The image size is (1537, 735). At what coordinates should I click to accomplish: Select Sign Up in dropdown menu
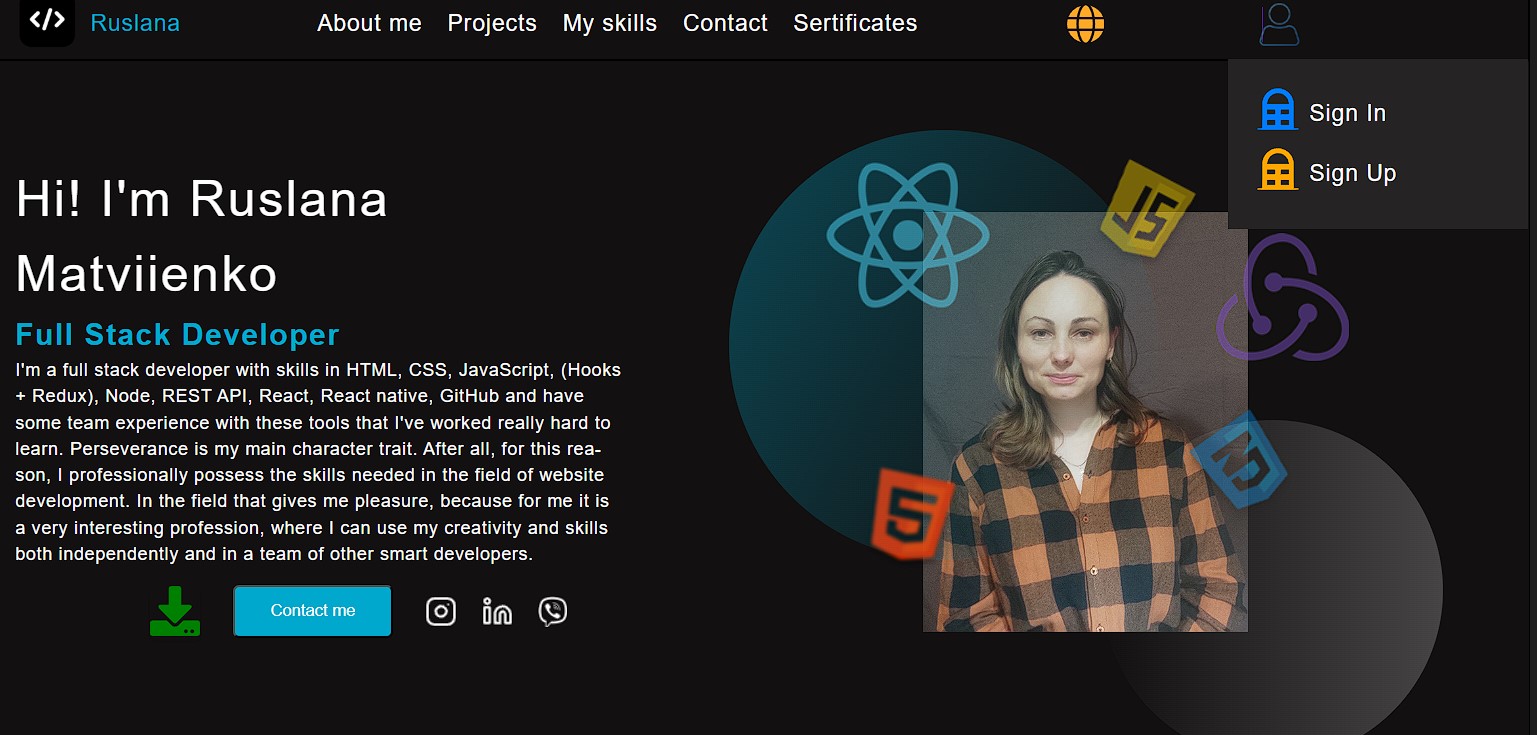tap(1352, 173)
